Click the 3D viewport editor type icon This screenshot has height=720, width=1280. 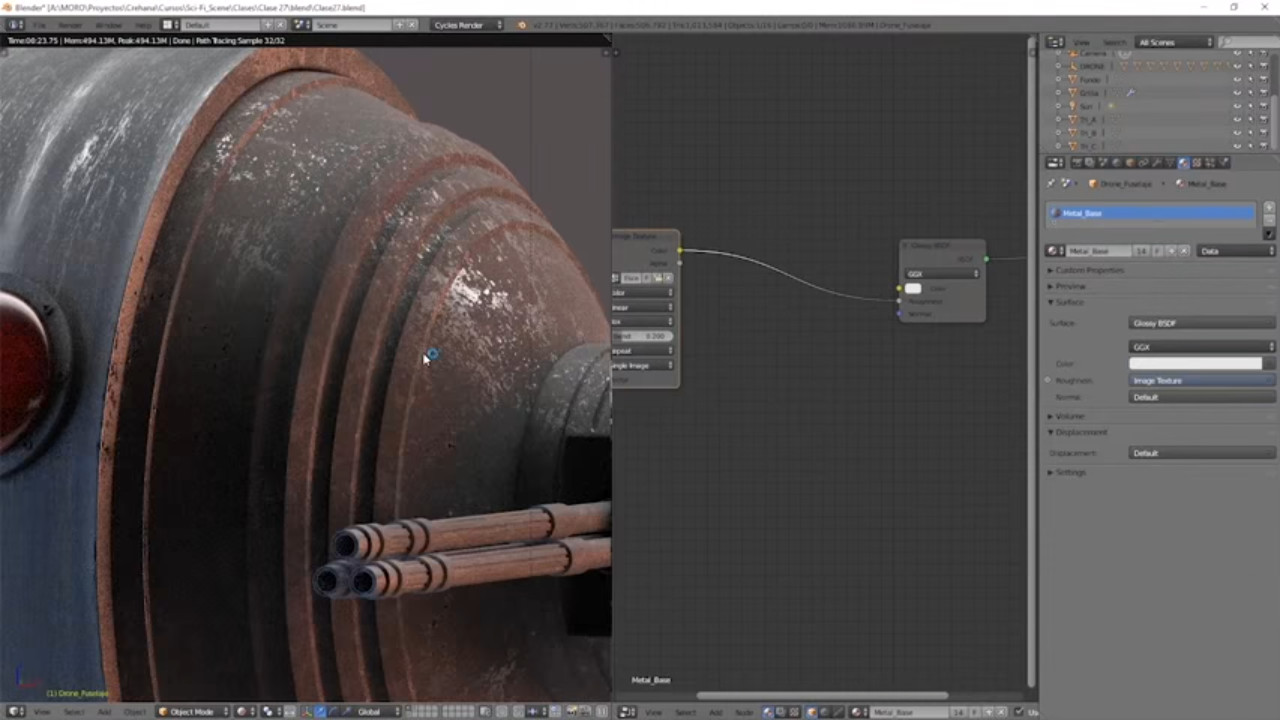click(15, 712)
